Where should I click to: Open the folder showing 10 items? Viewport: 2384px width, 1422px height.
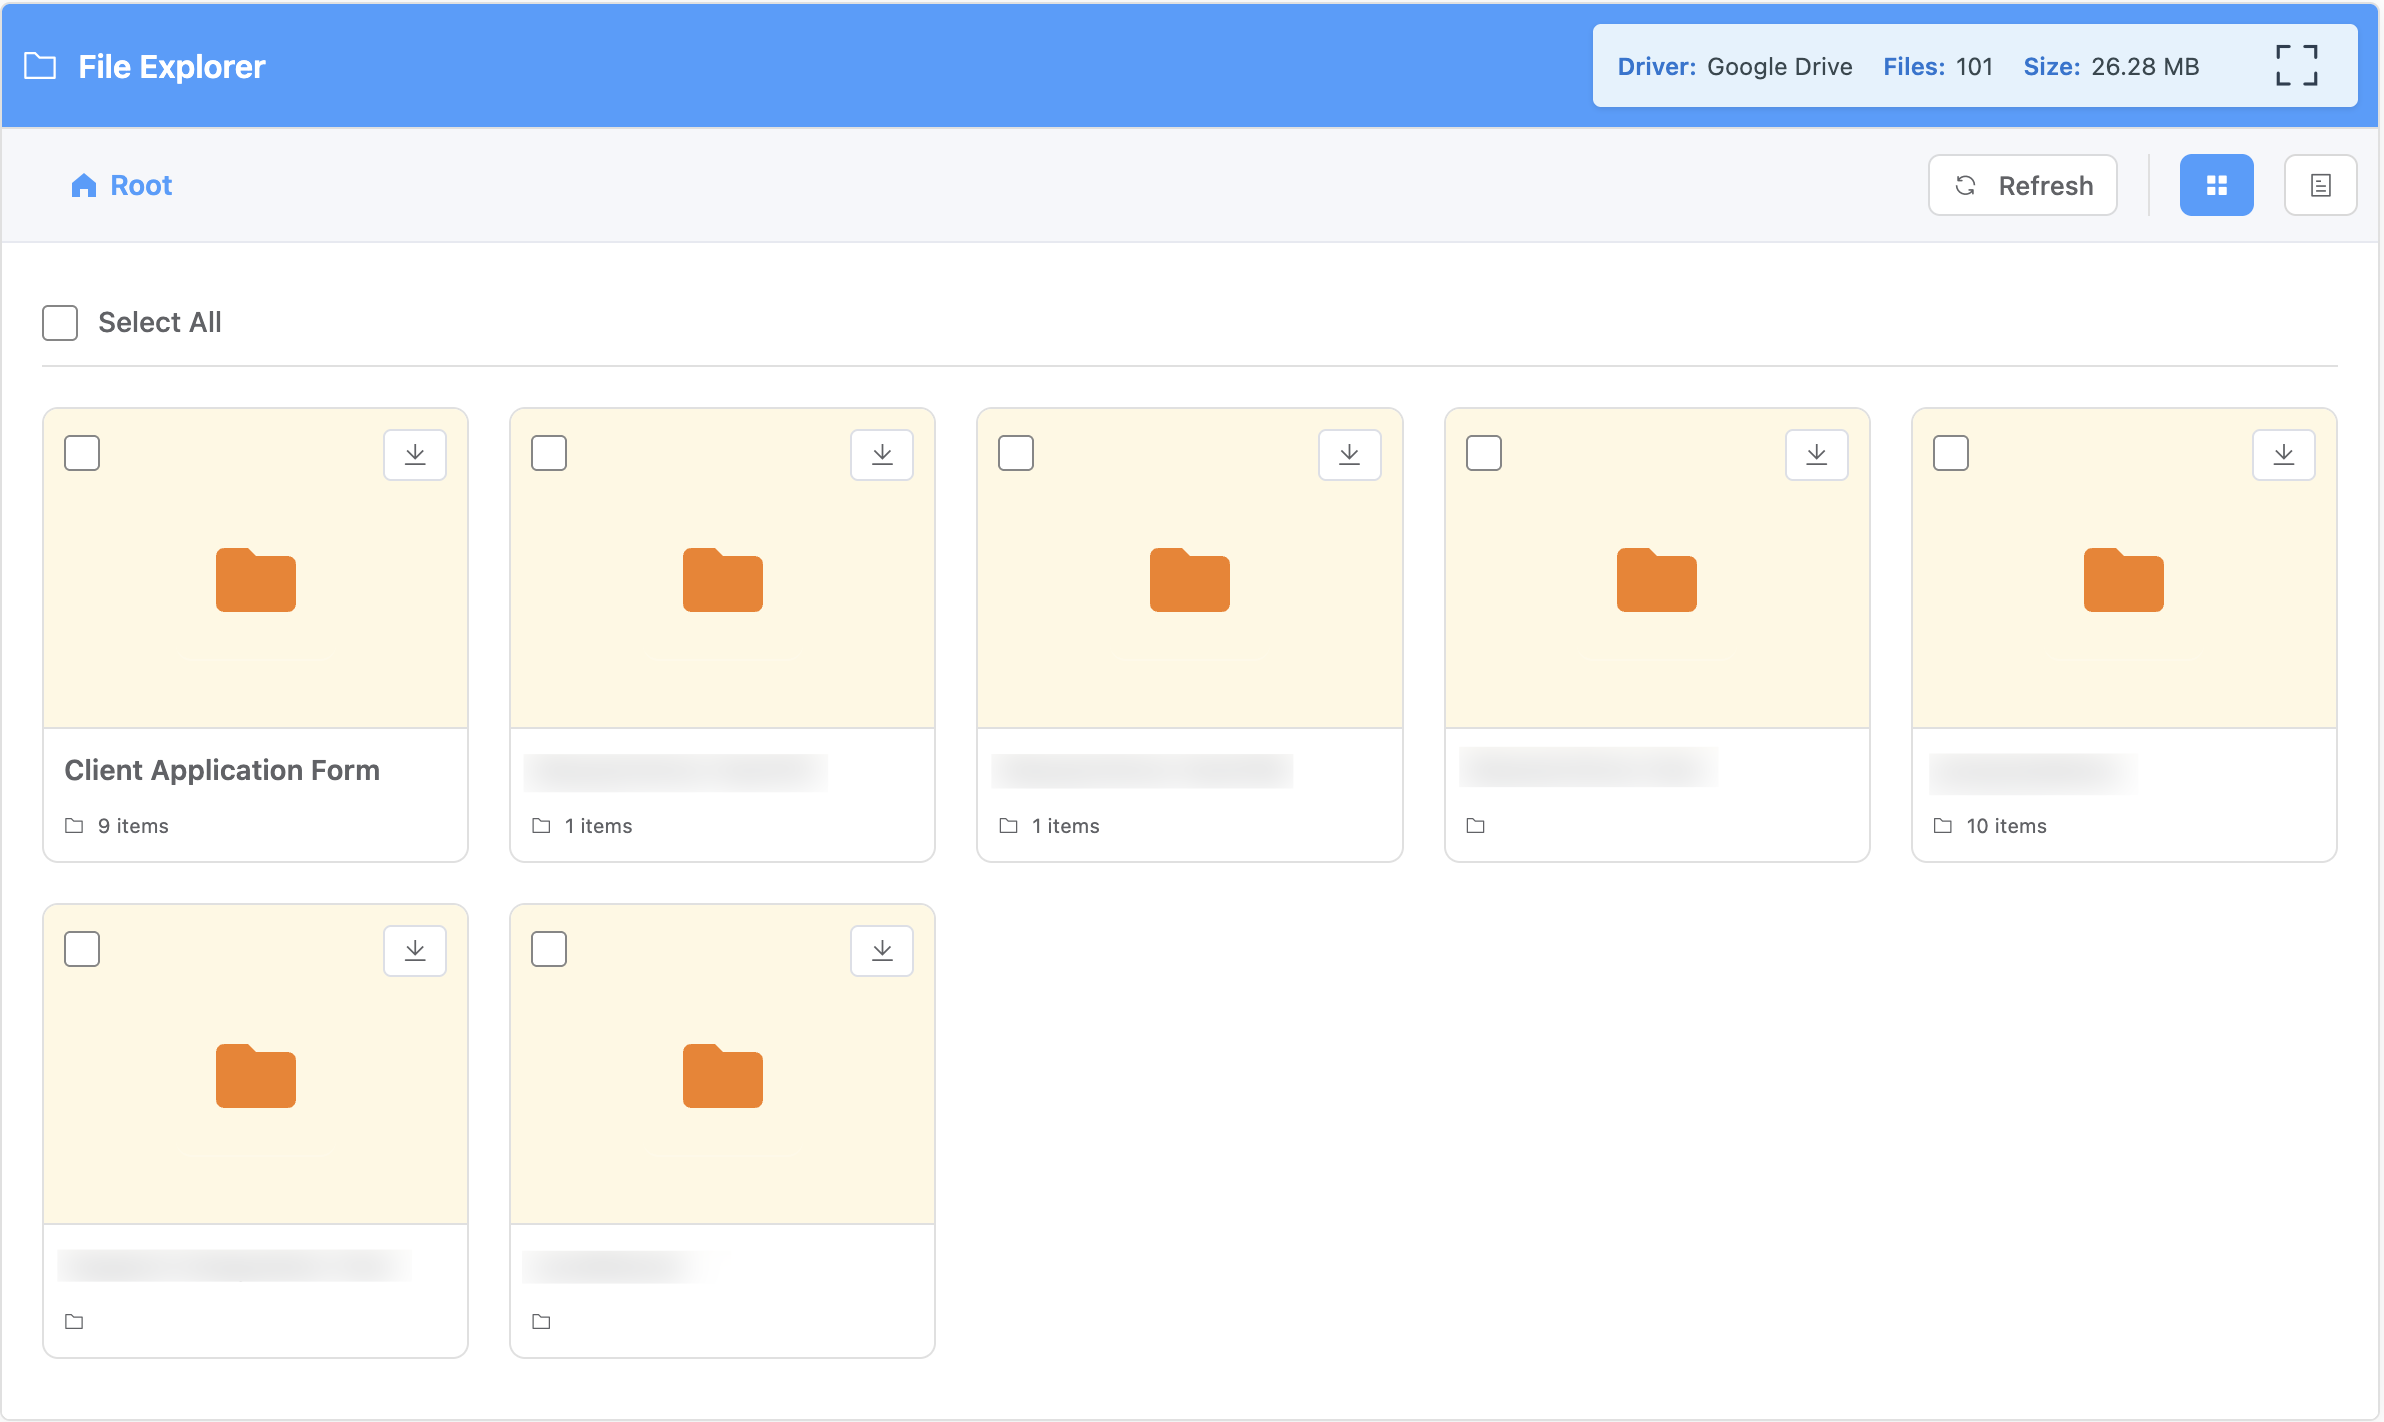point(2123,580)
